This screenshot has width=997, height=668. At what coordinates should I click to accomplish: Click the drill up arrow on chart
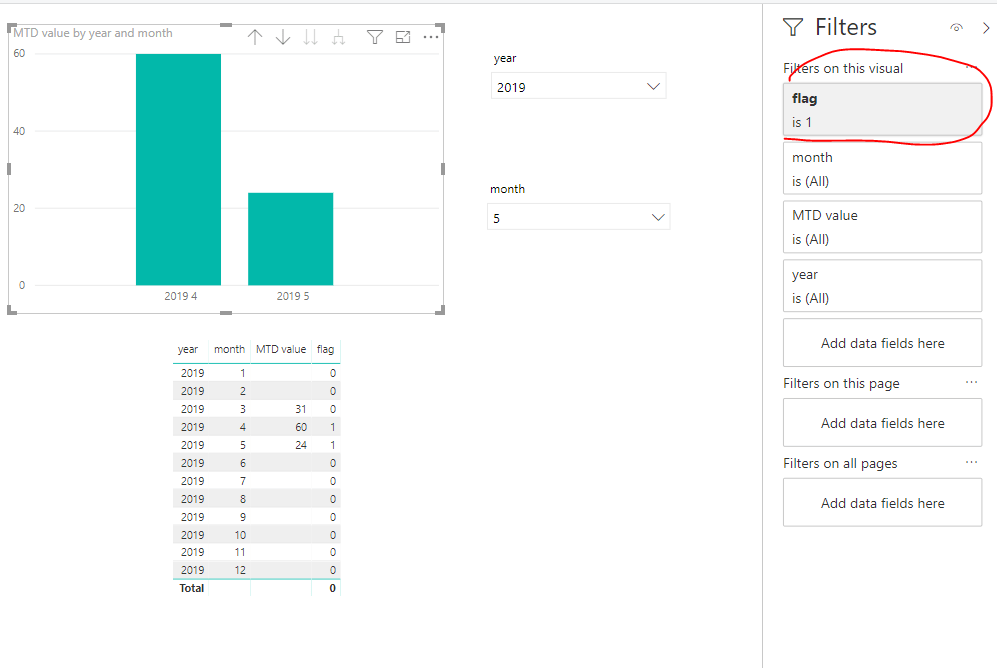[255, 37]
